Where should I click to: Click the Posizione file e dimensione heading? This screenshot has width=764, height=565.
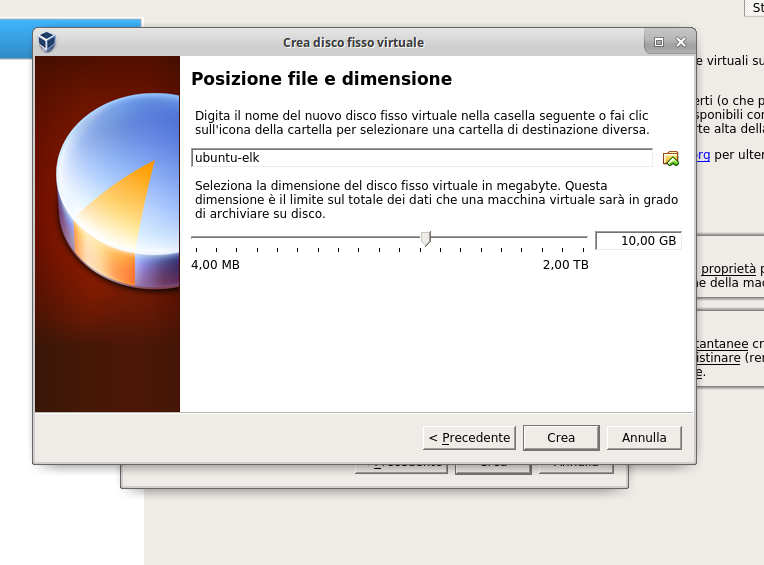click(x=322, y=79)
